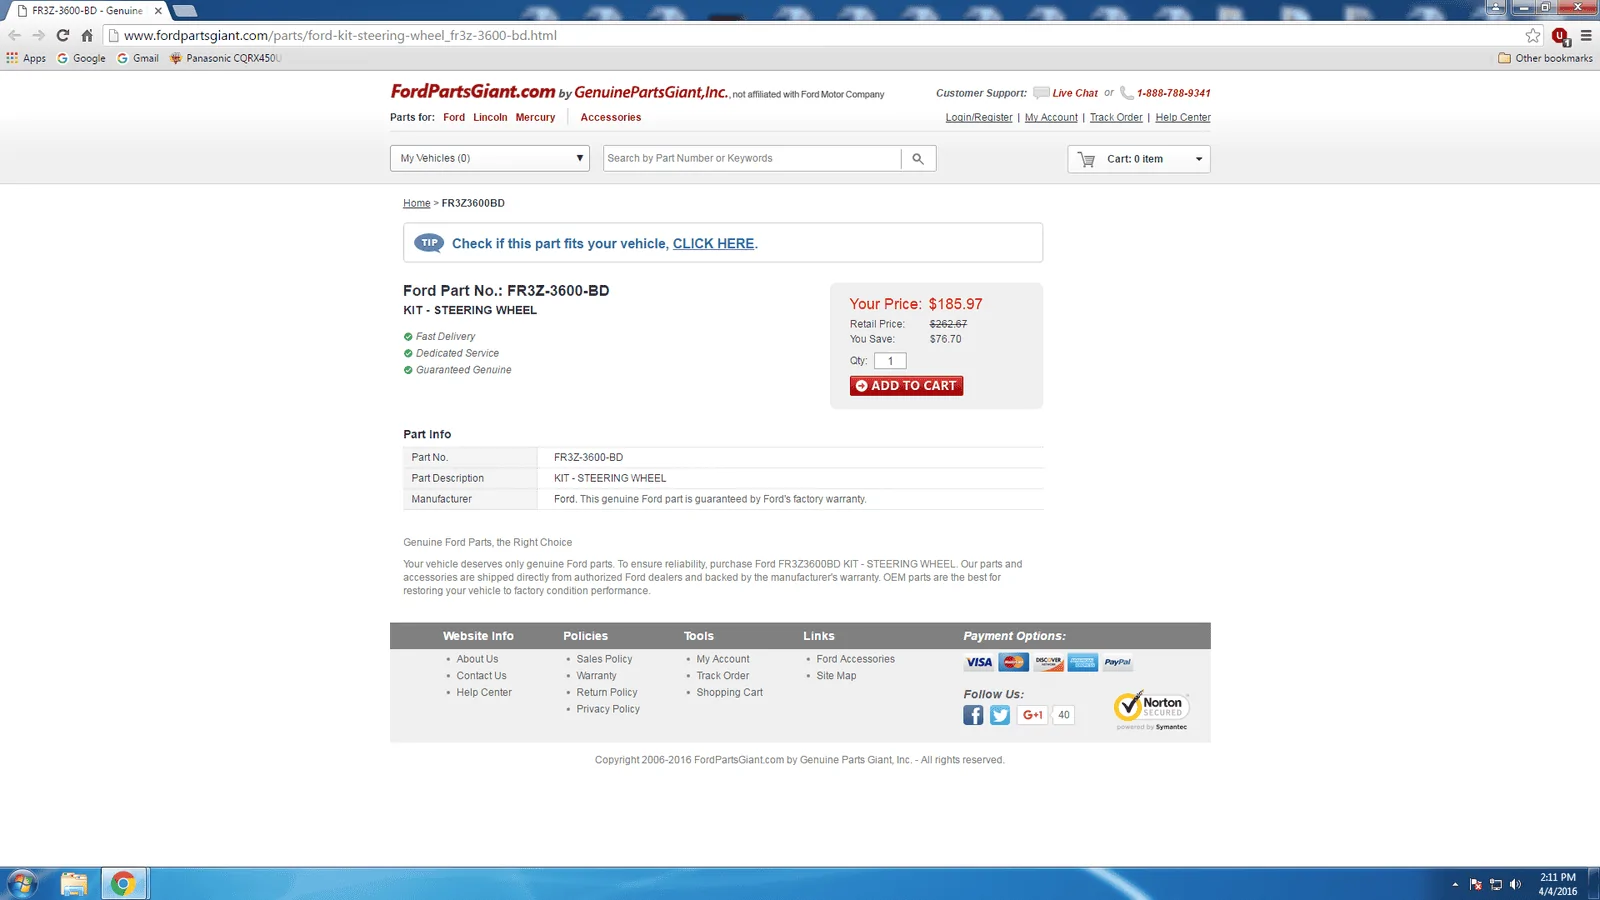The height and width of the screenshot is (900, 1600).
Task: Click the Norton Secured seal
Action: [1152, 710]
